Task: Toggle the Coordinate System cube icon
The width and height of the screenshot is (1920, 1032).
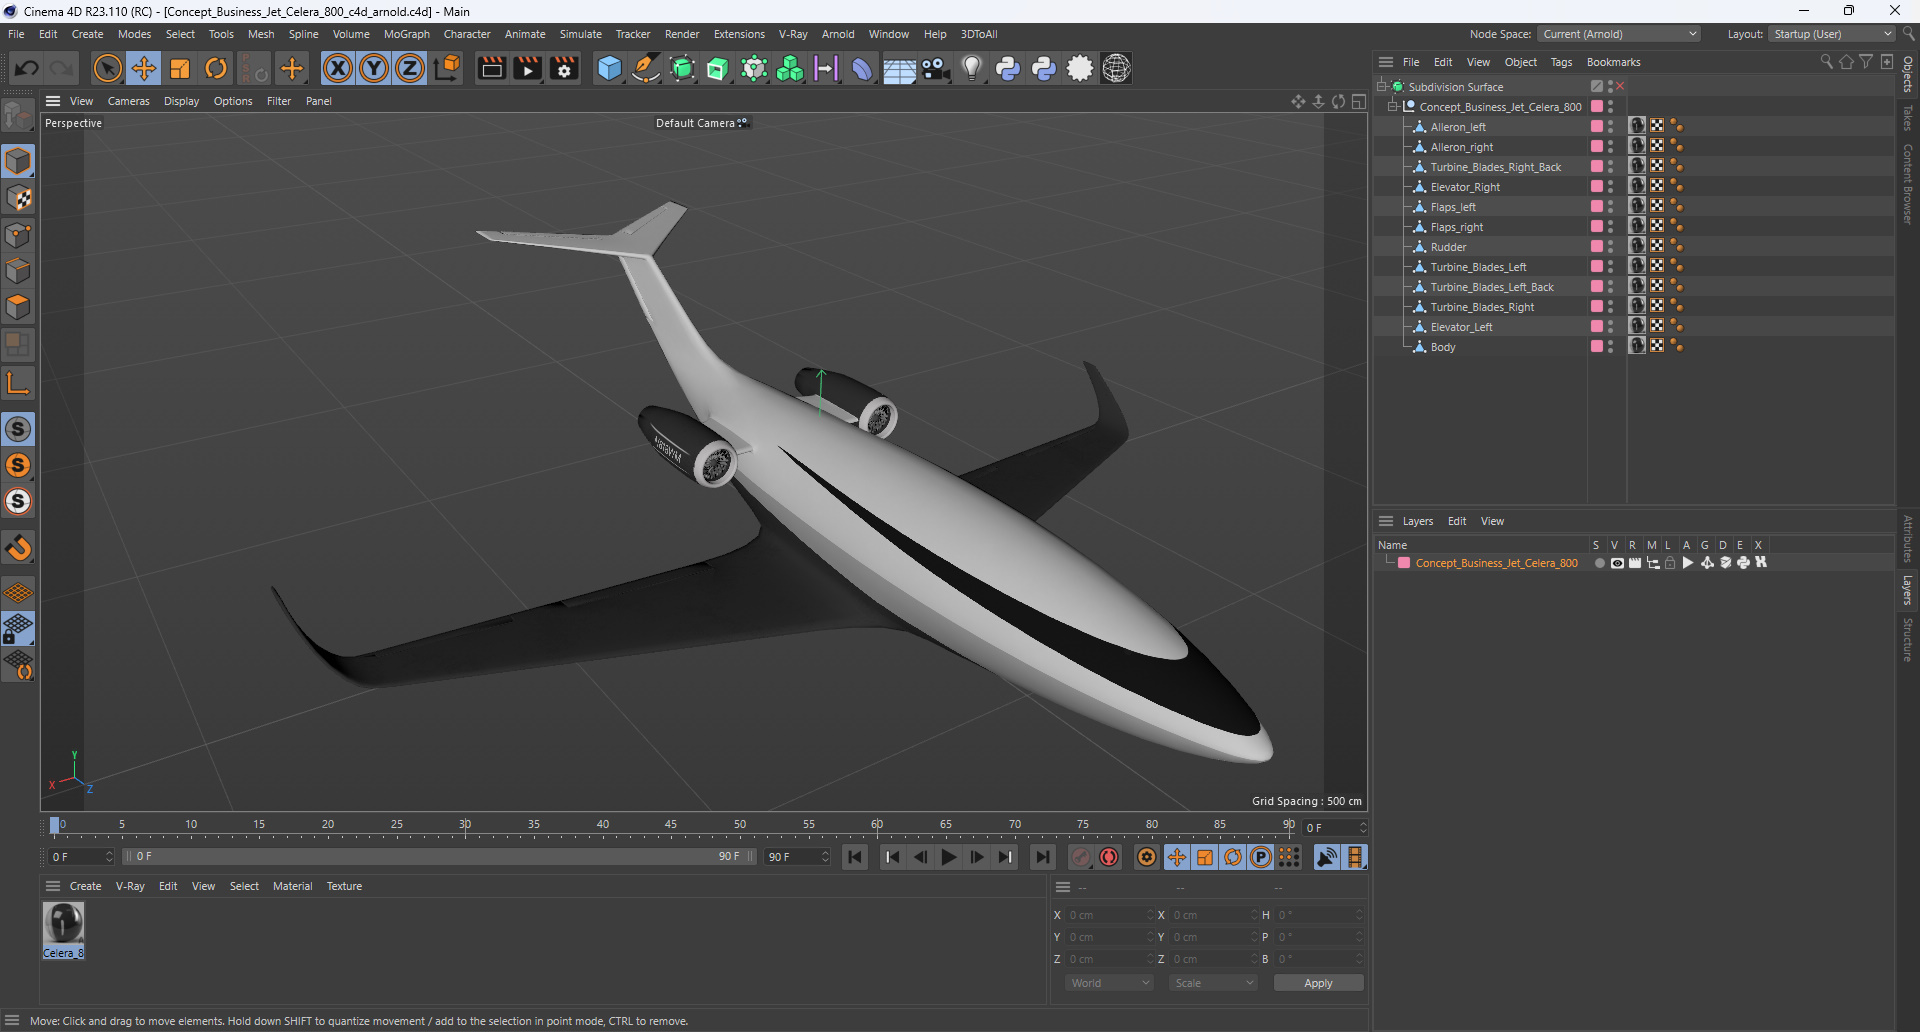Action: (448, 68)
